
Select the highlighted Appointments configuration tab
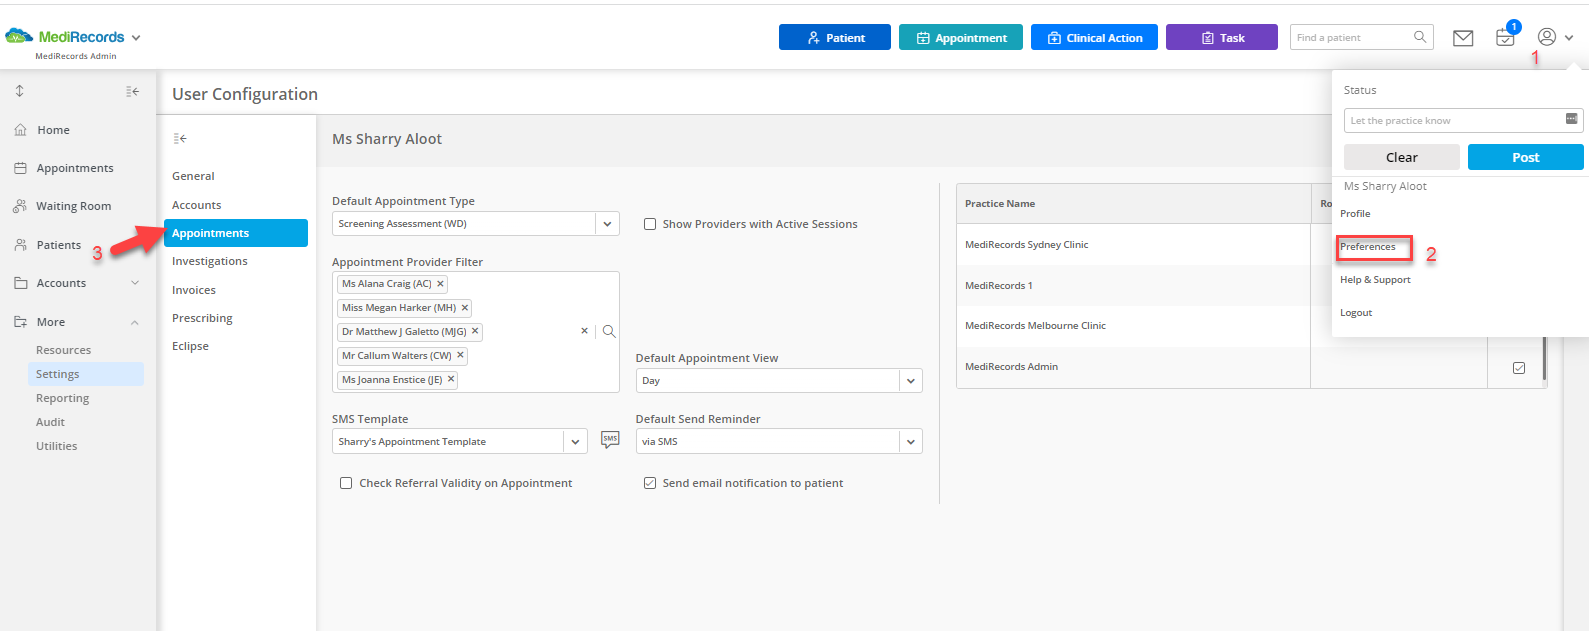pyautogui.click(x=236, y=233)
